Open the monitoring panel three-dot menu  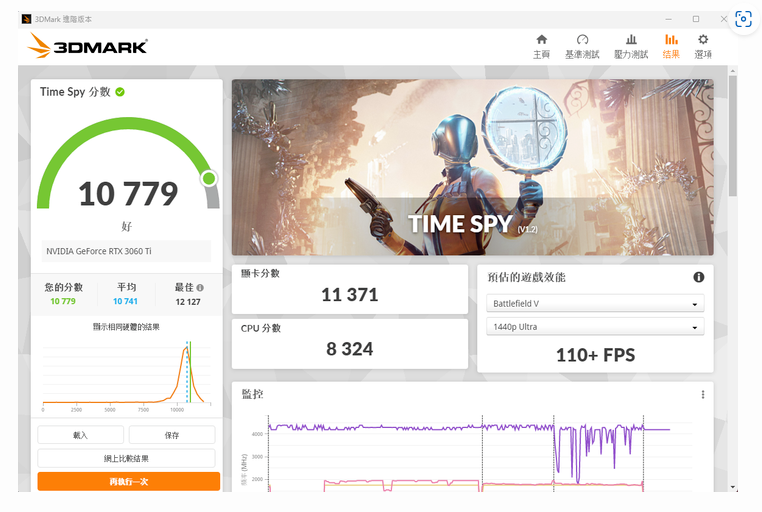coord(703,394)
